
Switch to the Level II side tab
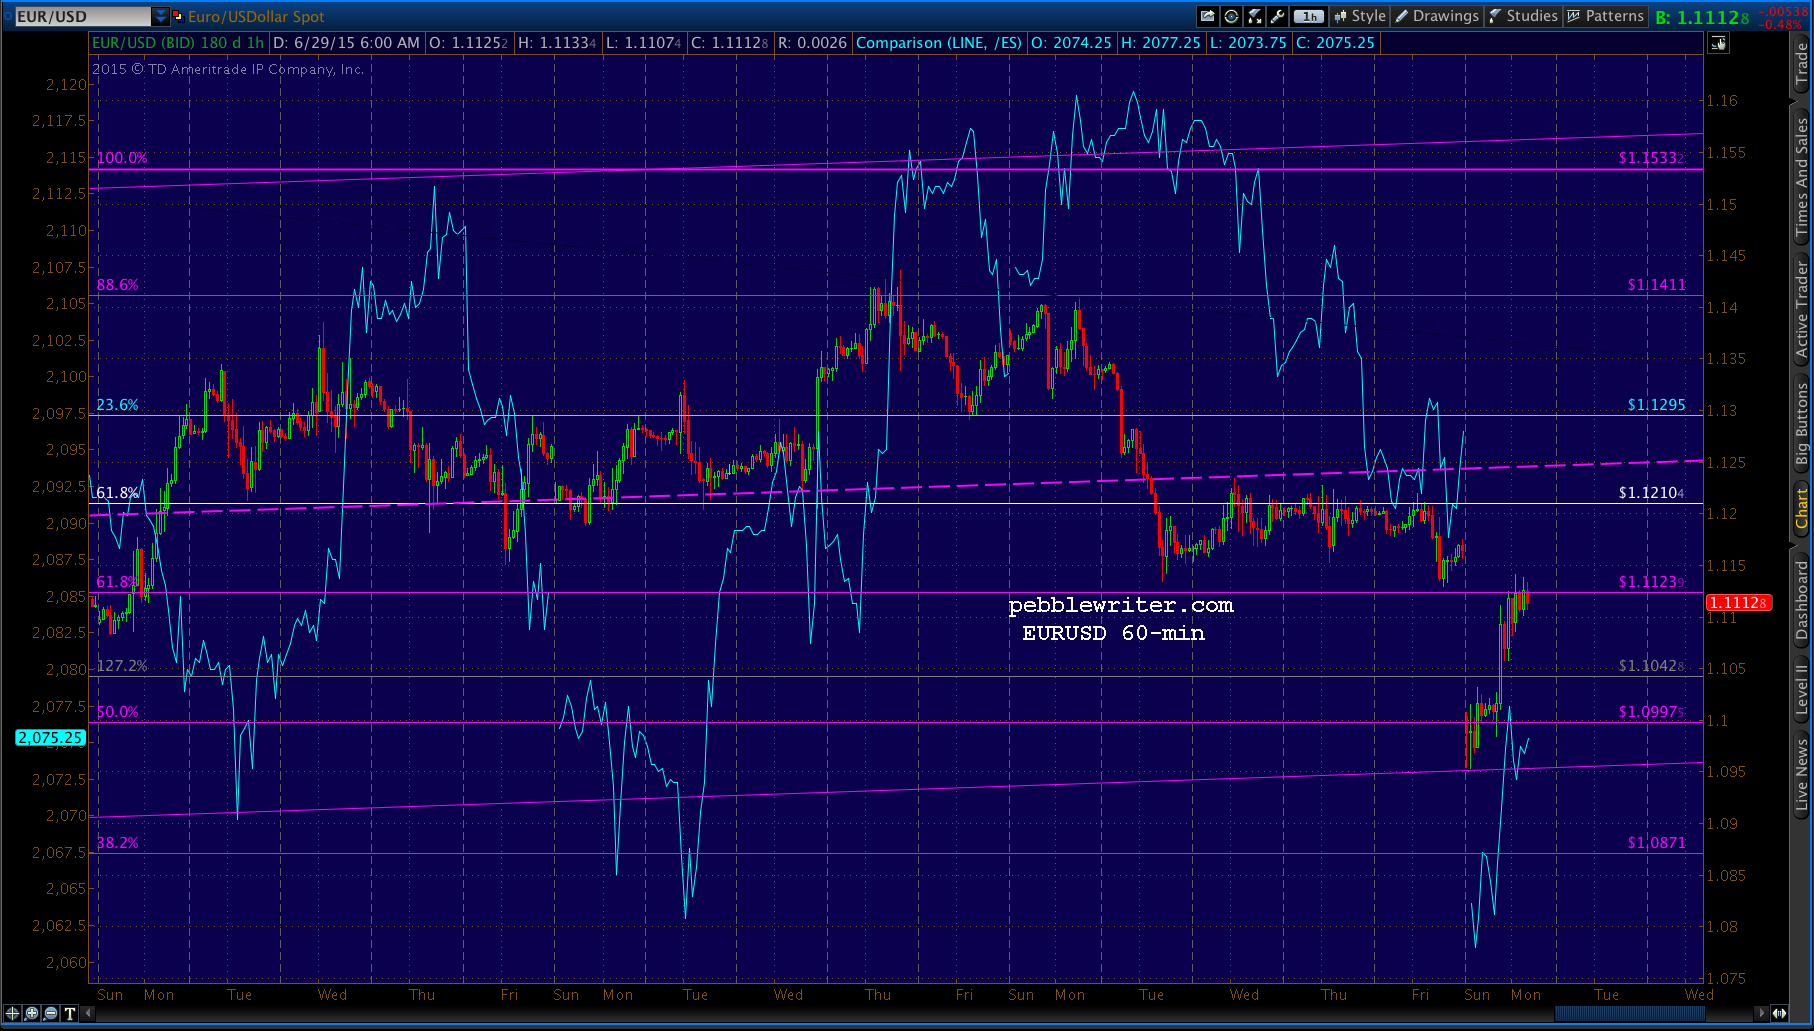(1802, 690)
